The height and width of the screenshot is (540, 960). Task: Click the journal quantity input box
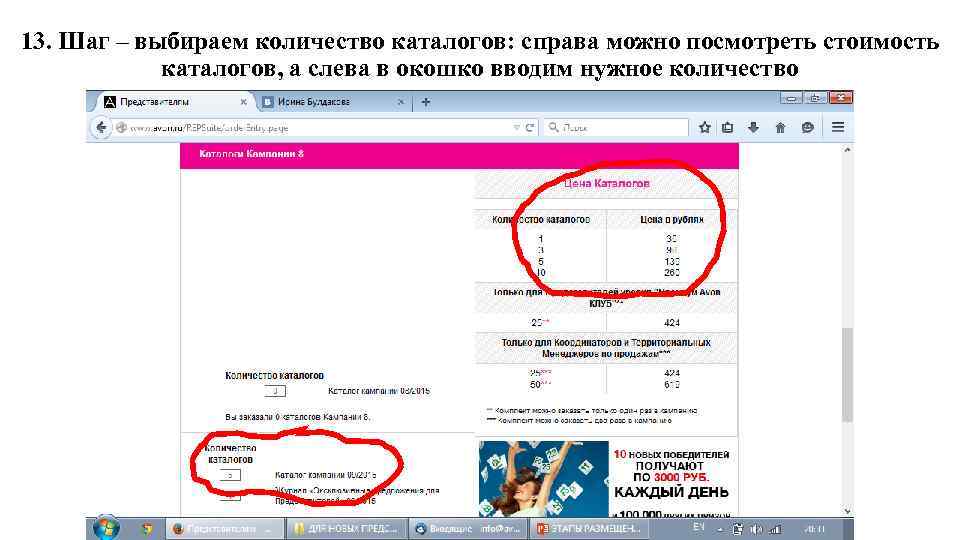230,497
